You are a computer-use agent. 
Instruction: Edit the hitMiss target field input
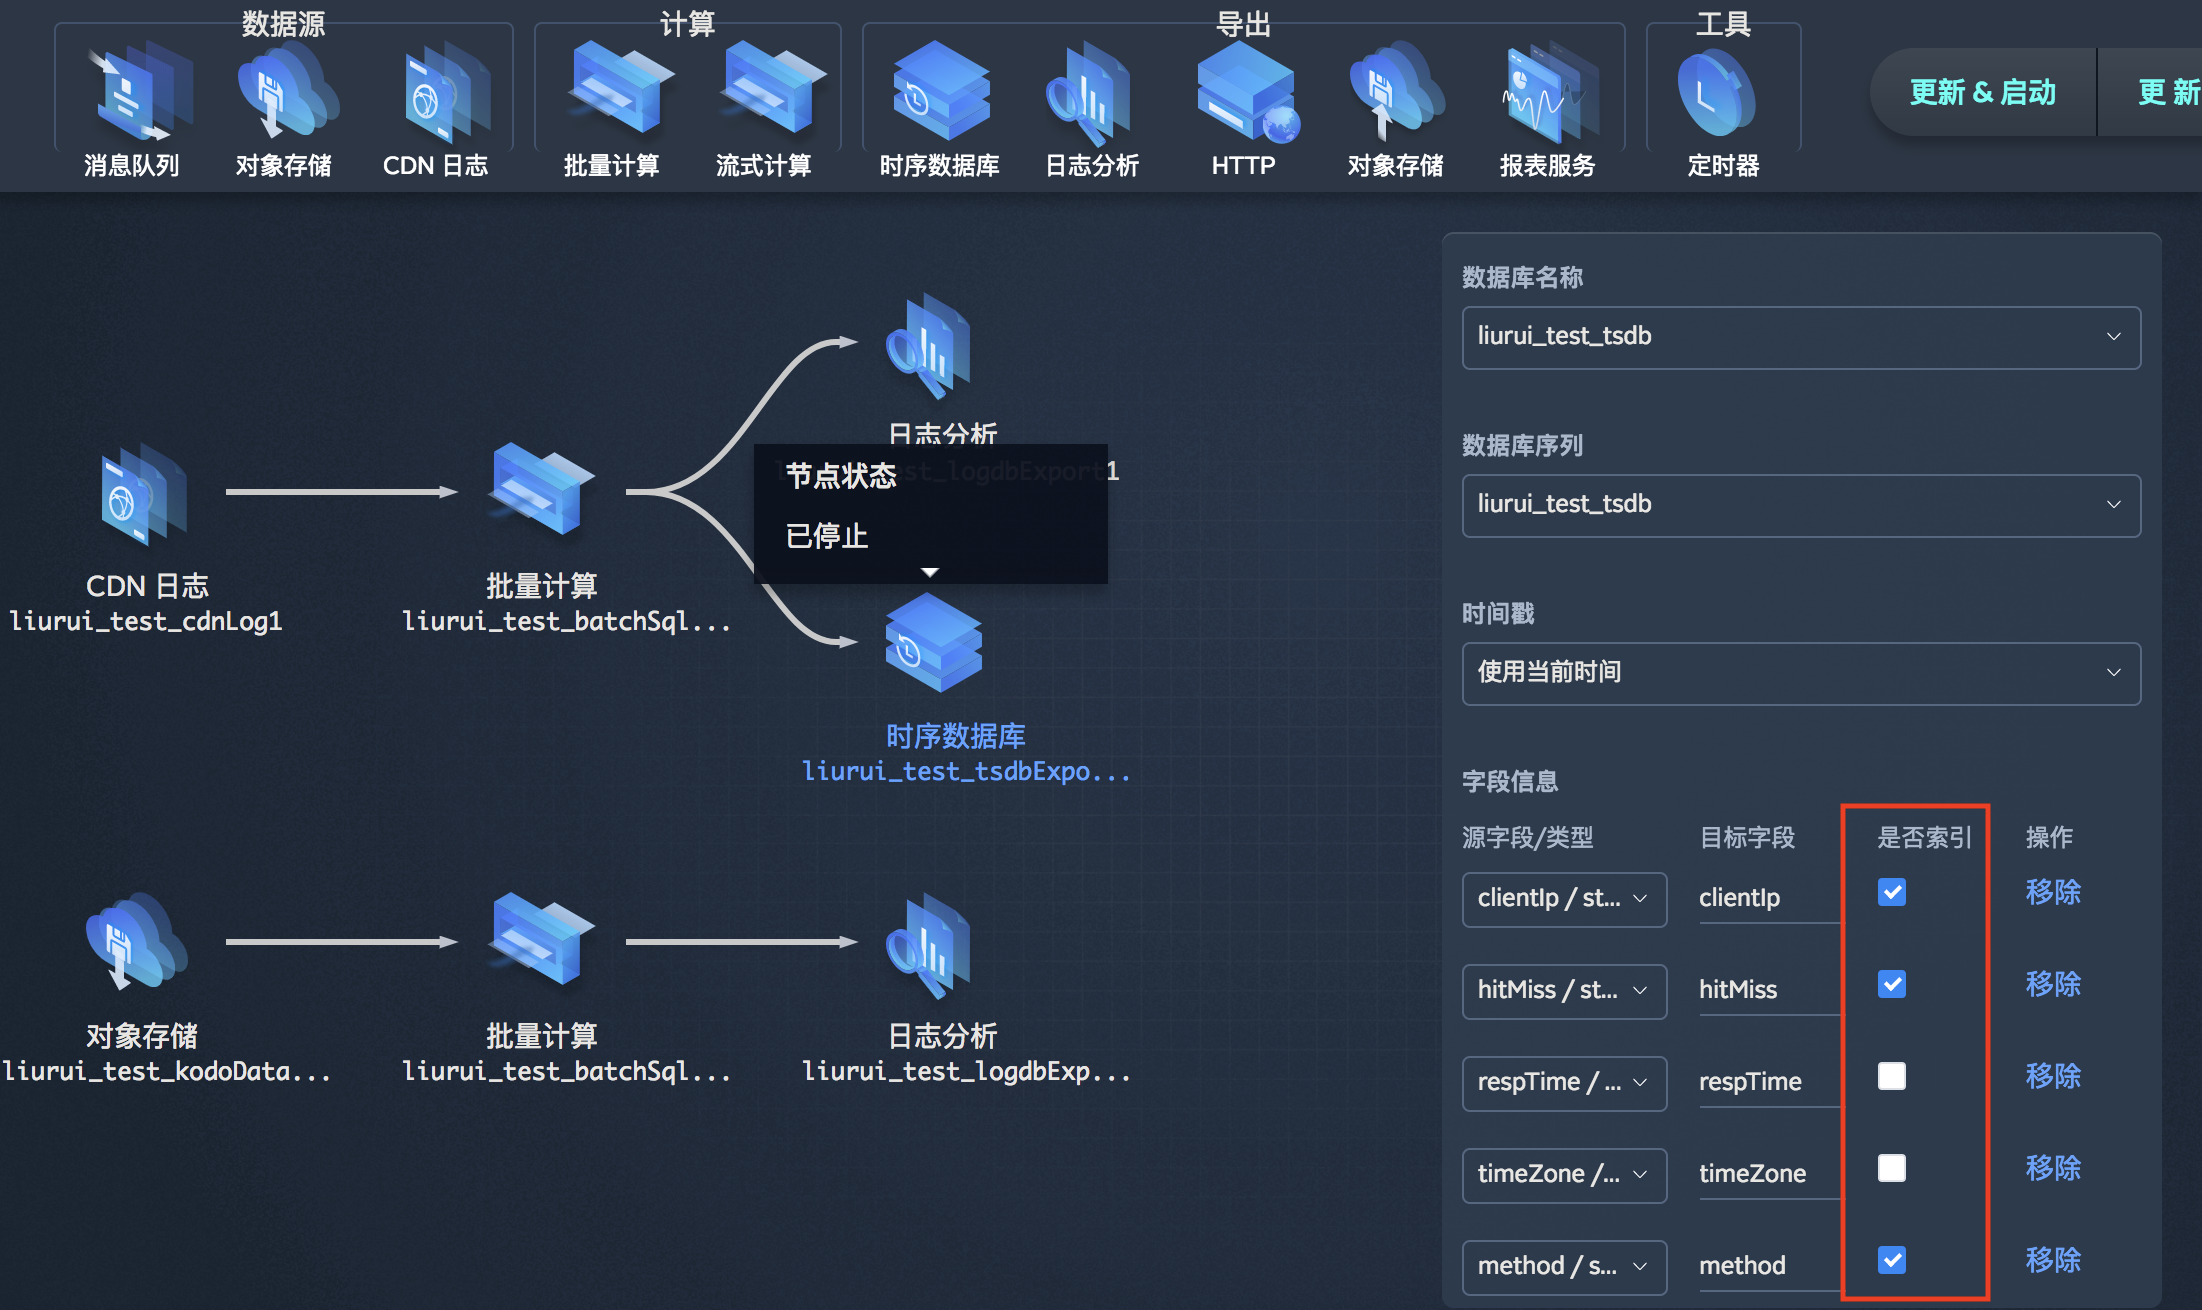(x=1769, y=990)
